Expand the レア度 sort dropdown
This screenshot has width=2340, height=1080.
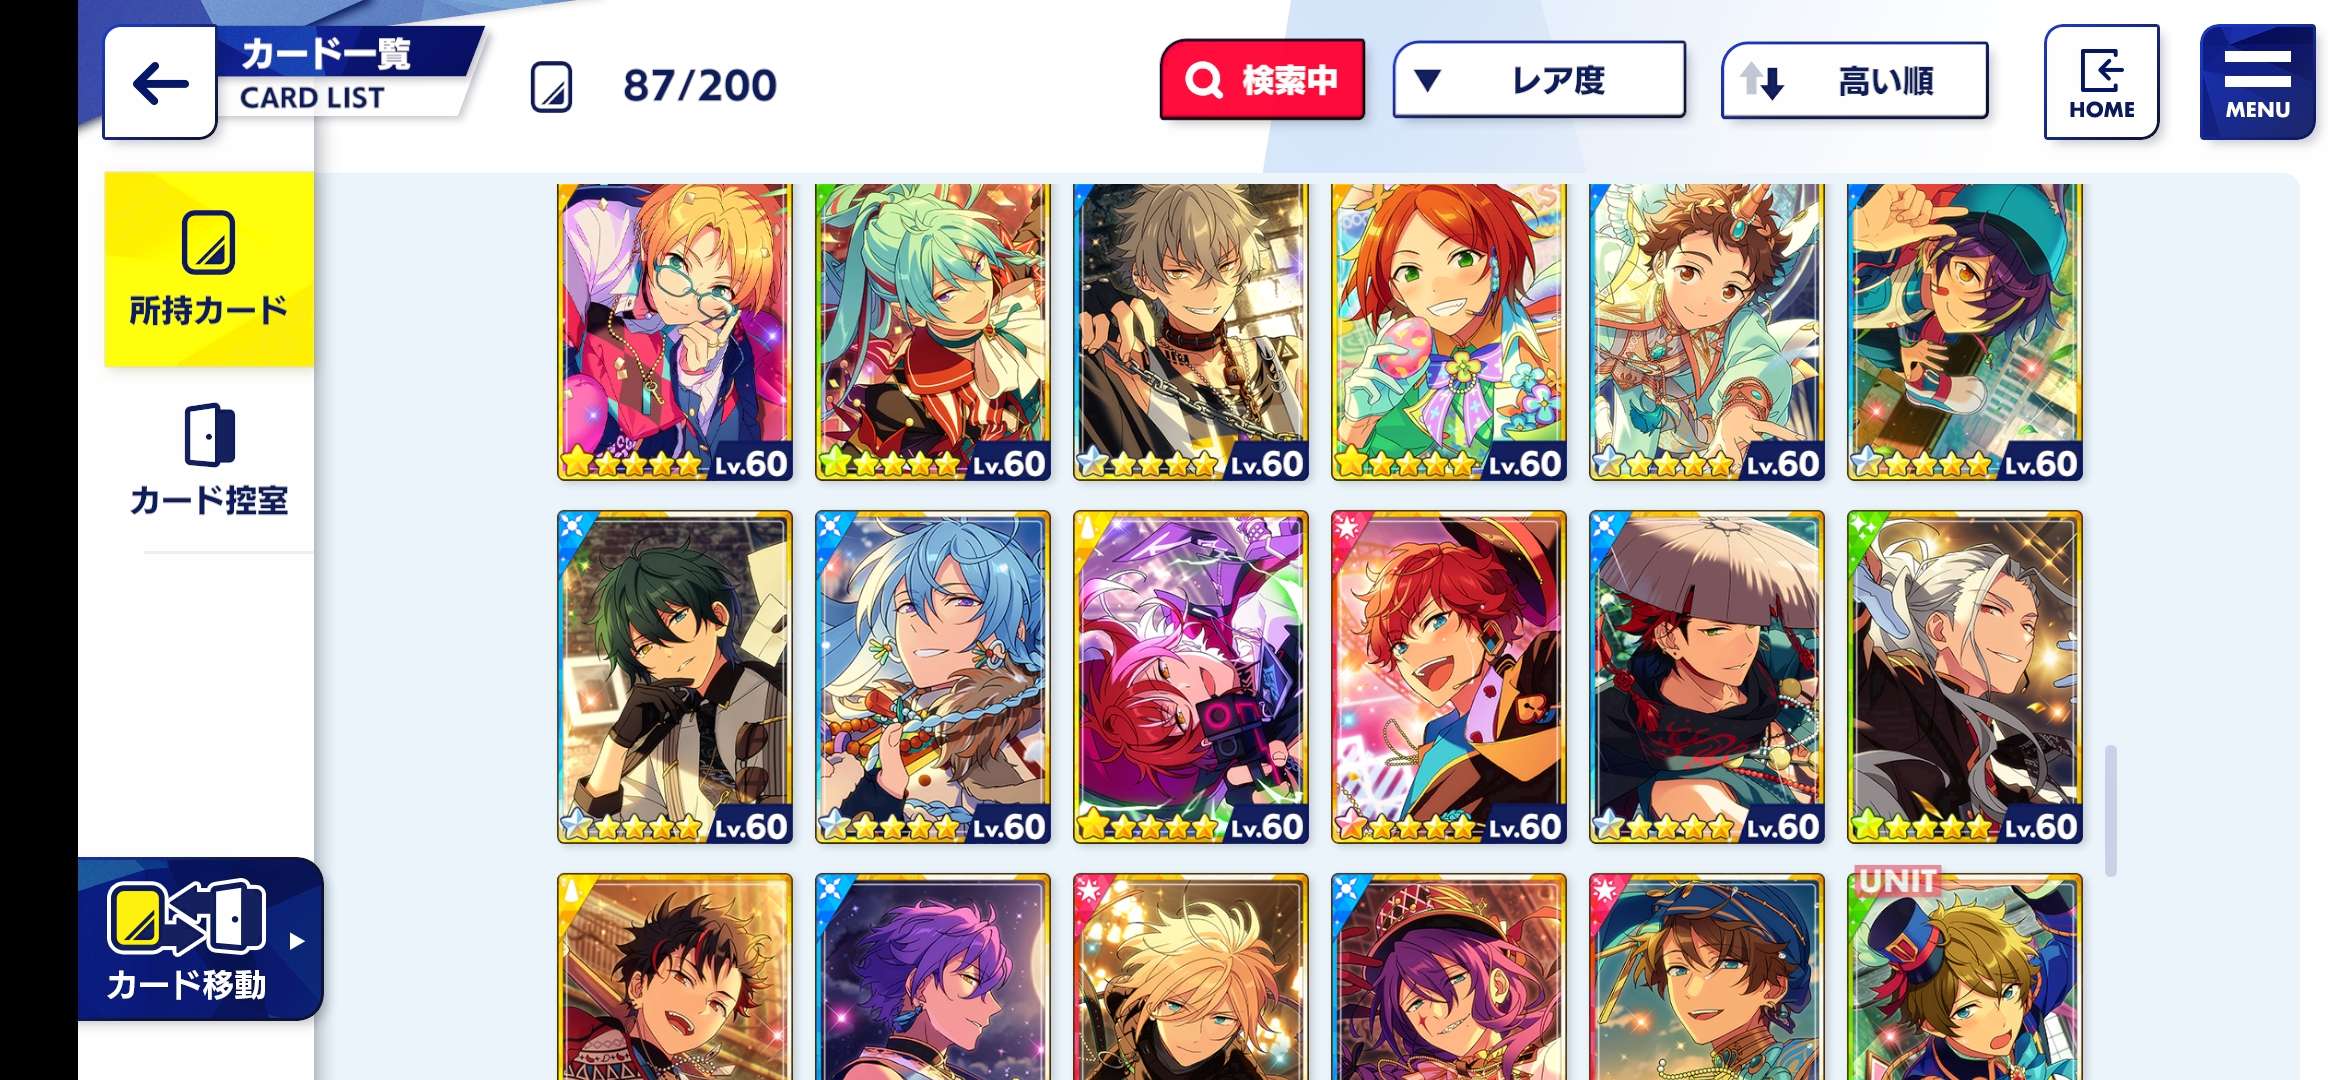(1539, 80)
